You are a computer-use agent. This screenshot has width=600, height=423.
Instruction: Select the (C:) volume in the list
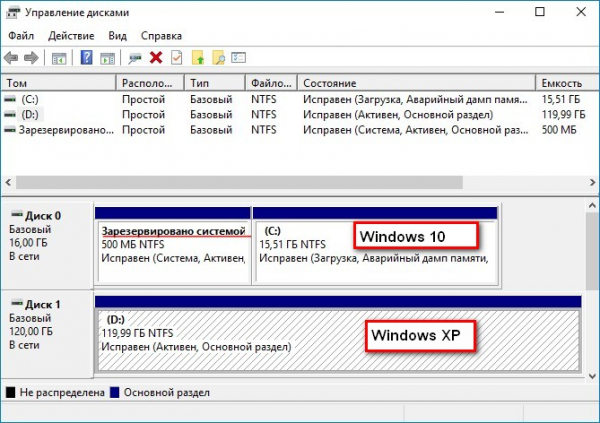[x=30, y=99]
